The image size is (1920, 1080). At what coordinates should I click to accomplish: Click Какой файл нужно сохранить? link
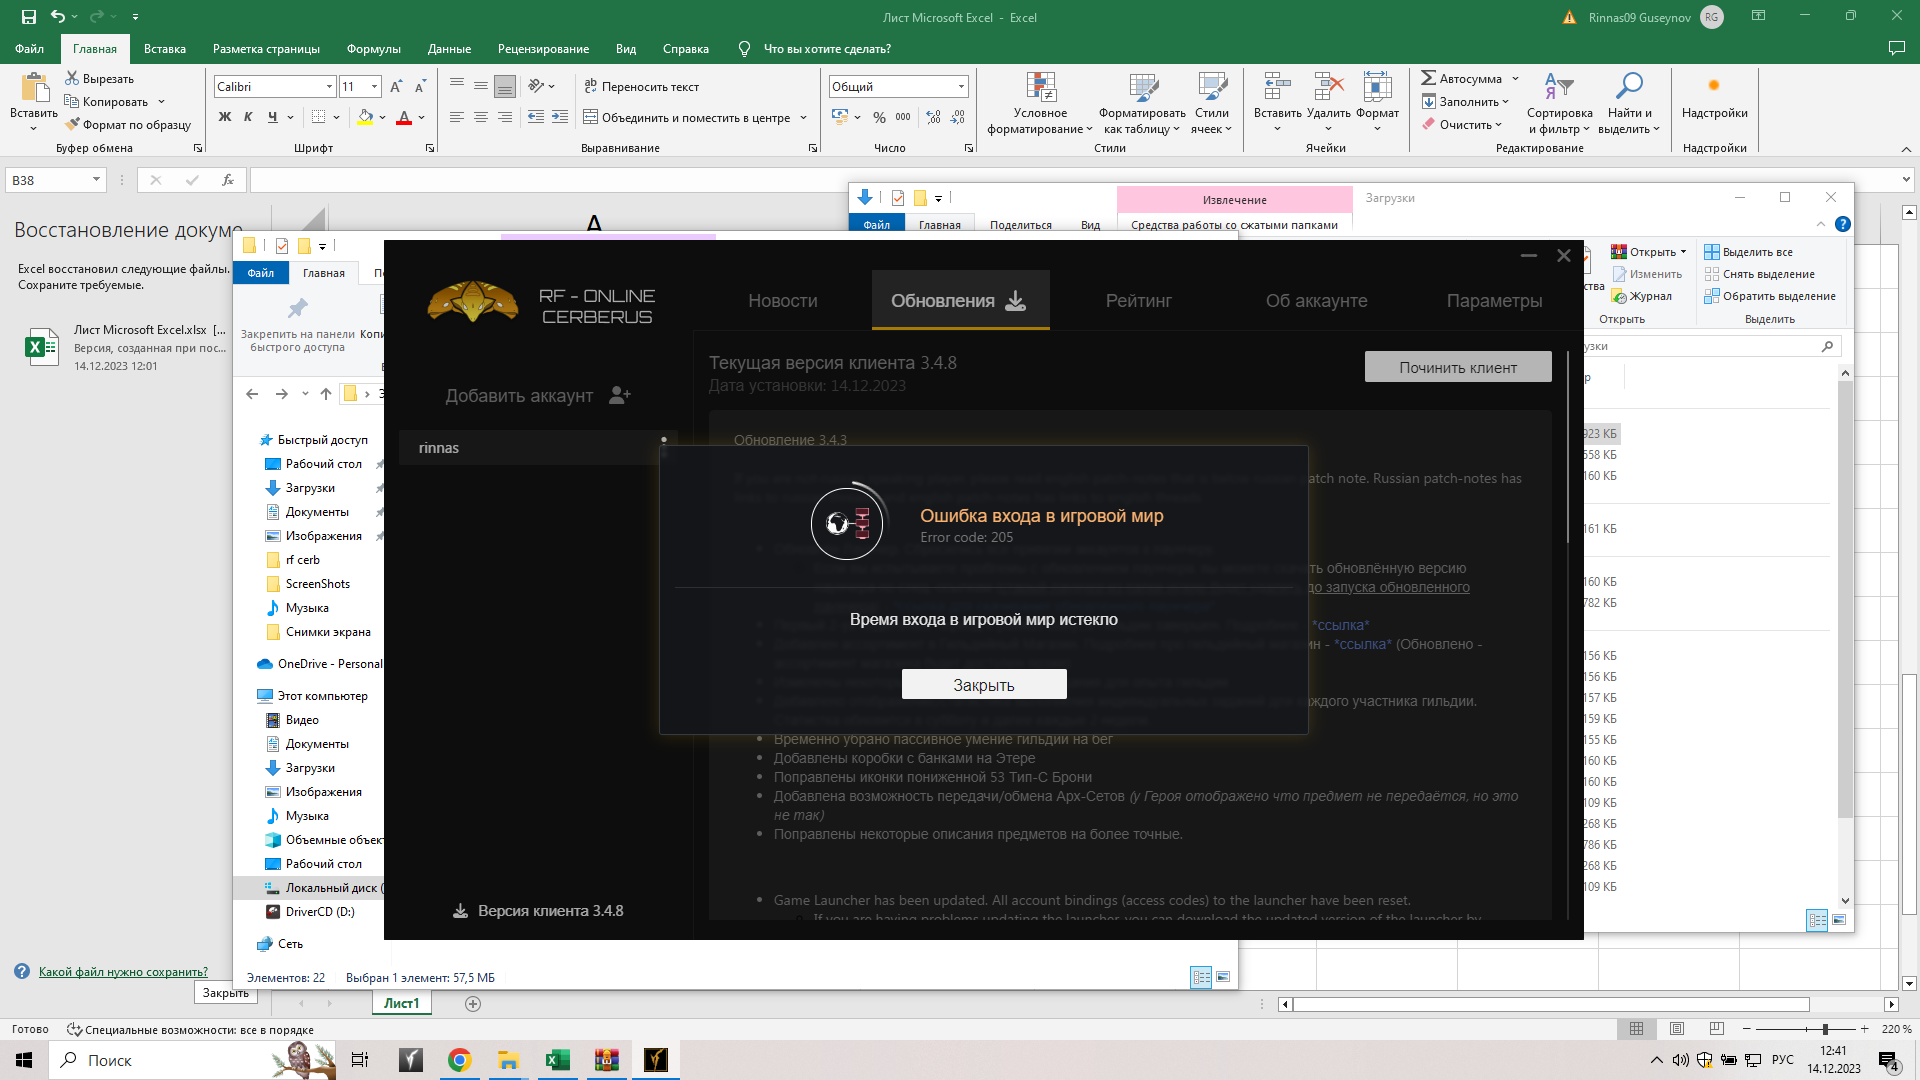(x=123, y=971)
